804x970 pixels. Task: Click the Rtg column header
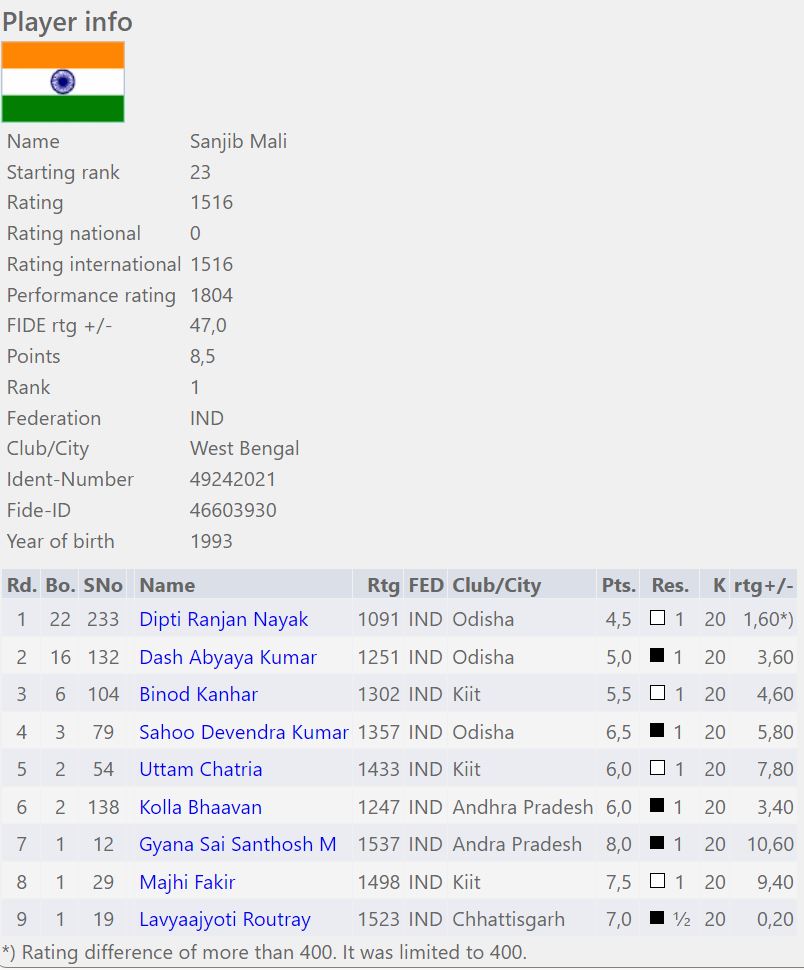coord(383,585)
